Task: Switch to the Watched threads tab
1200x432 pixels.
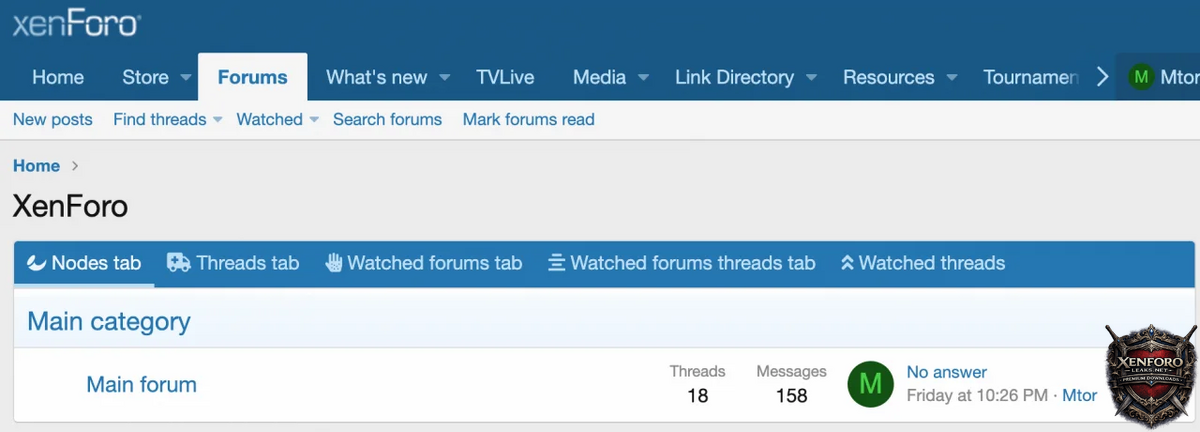Action: [922, 263]
